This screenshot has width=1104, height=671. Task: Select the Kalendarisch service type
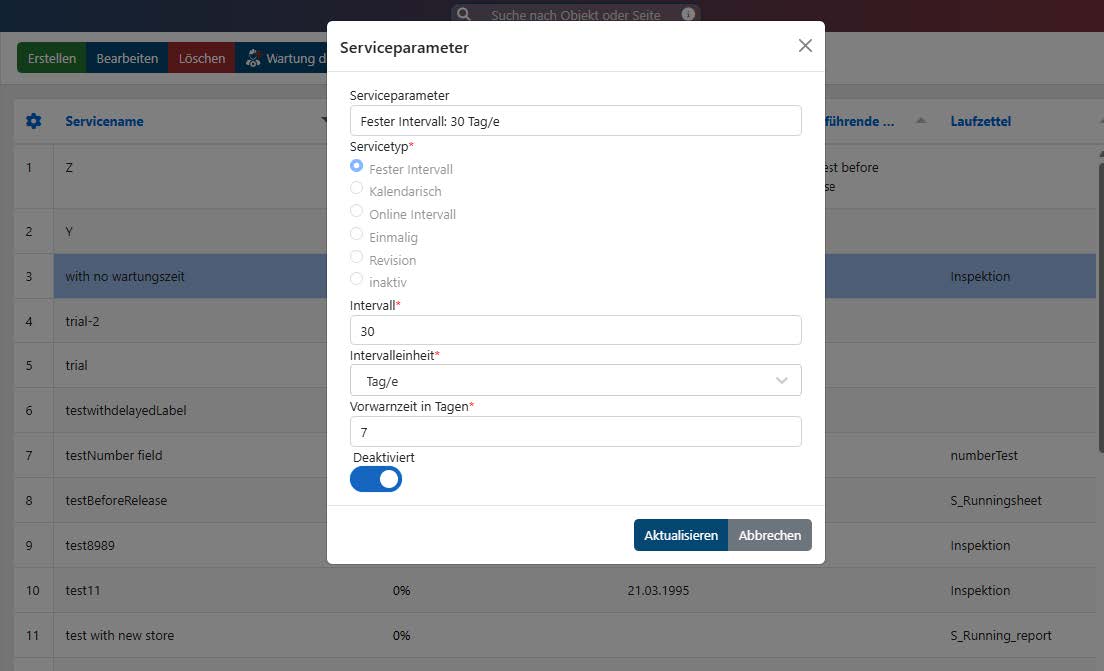tap(357, 189)
